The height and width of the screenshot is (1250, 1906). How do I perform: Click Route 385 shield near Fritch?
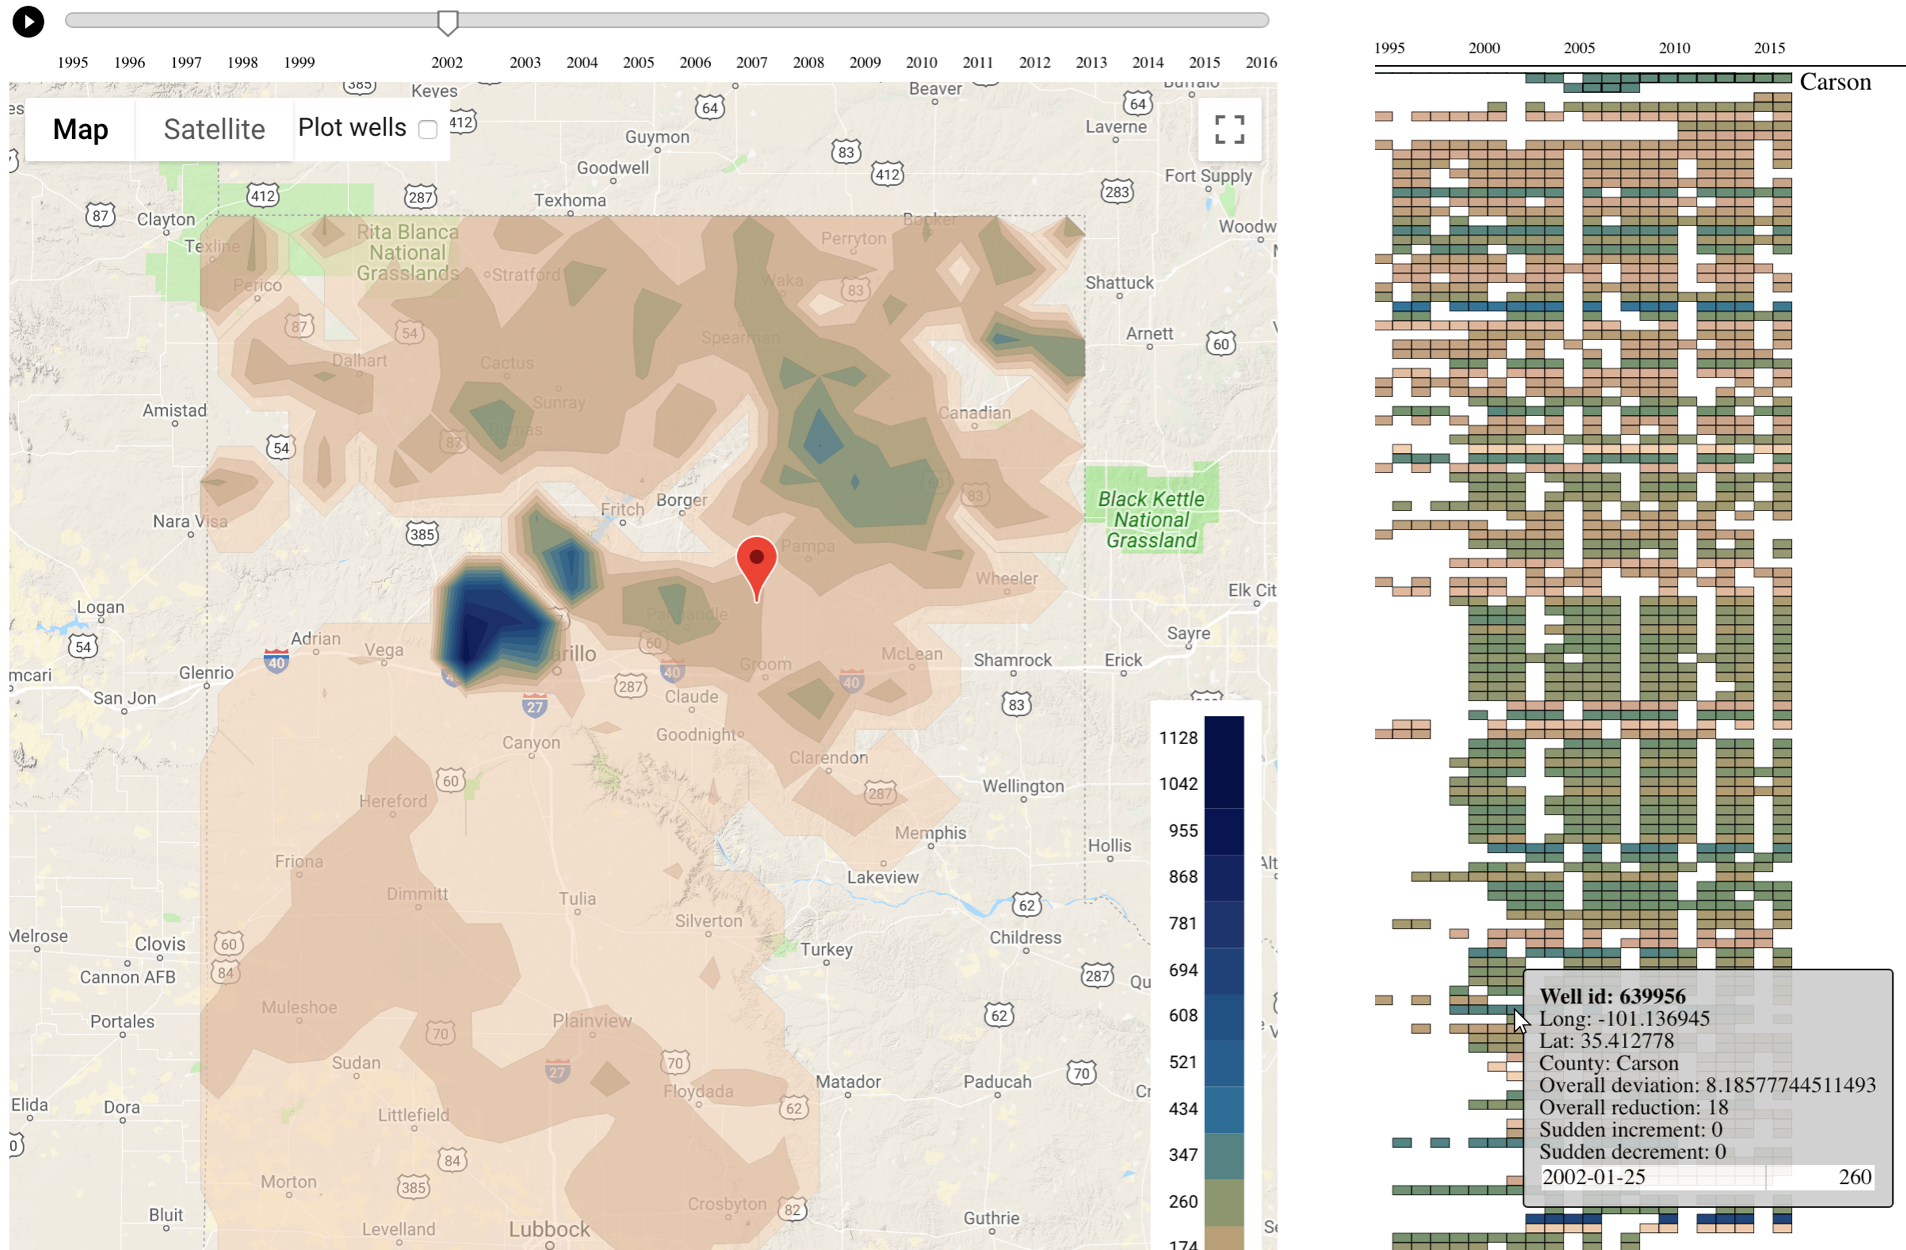coord(422,534)
